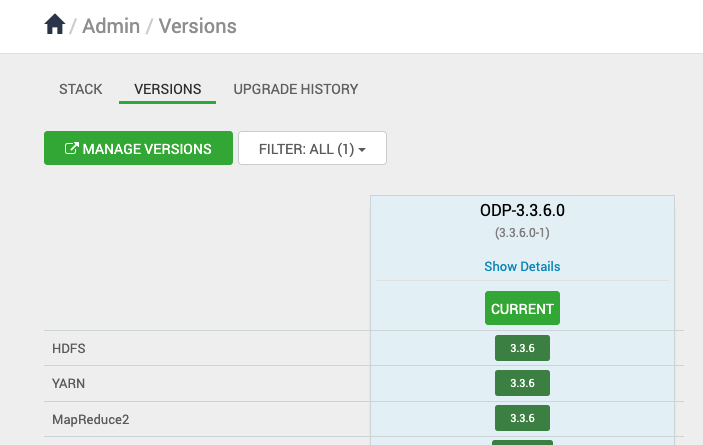Image resolution: width=703 pixels, height=445 pixels.
Task: Click the 3.3.6 badge for HDFS
Action: pyautogui.click(x=522, y=348)
